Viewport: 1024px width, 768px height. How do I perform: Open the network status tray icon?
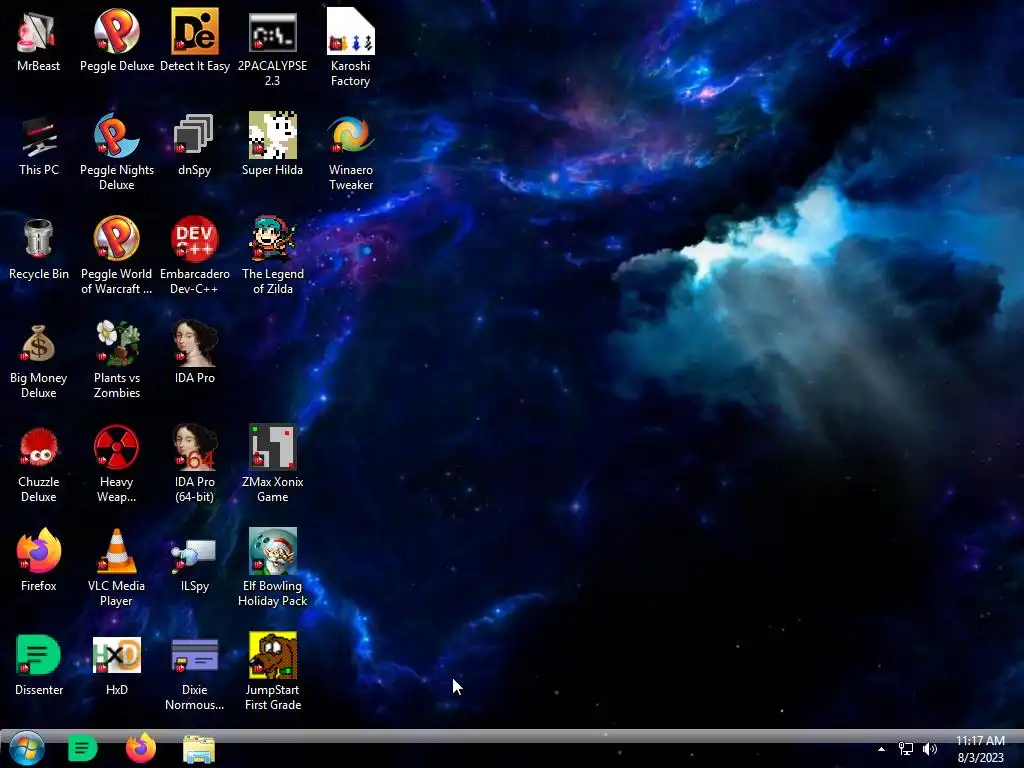[x=906, y=749]
